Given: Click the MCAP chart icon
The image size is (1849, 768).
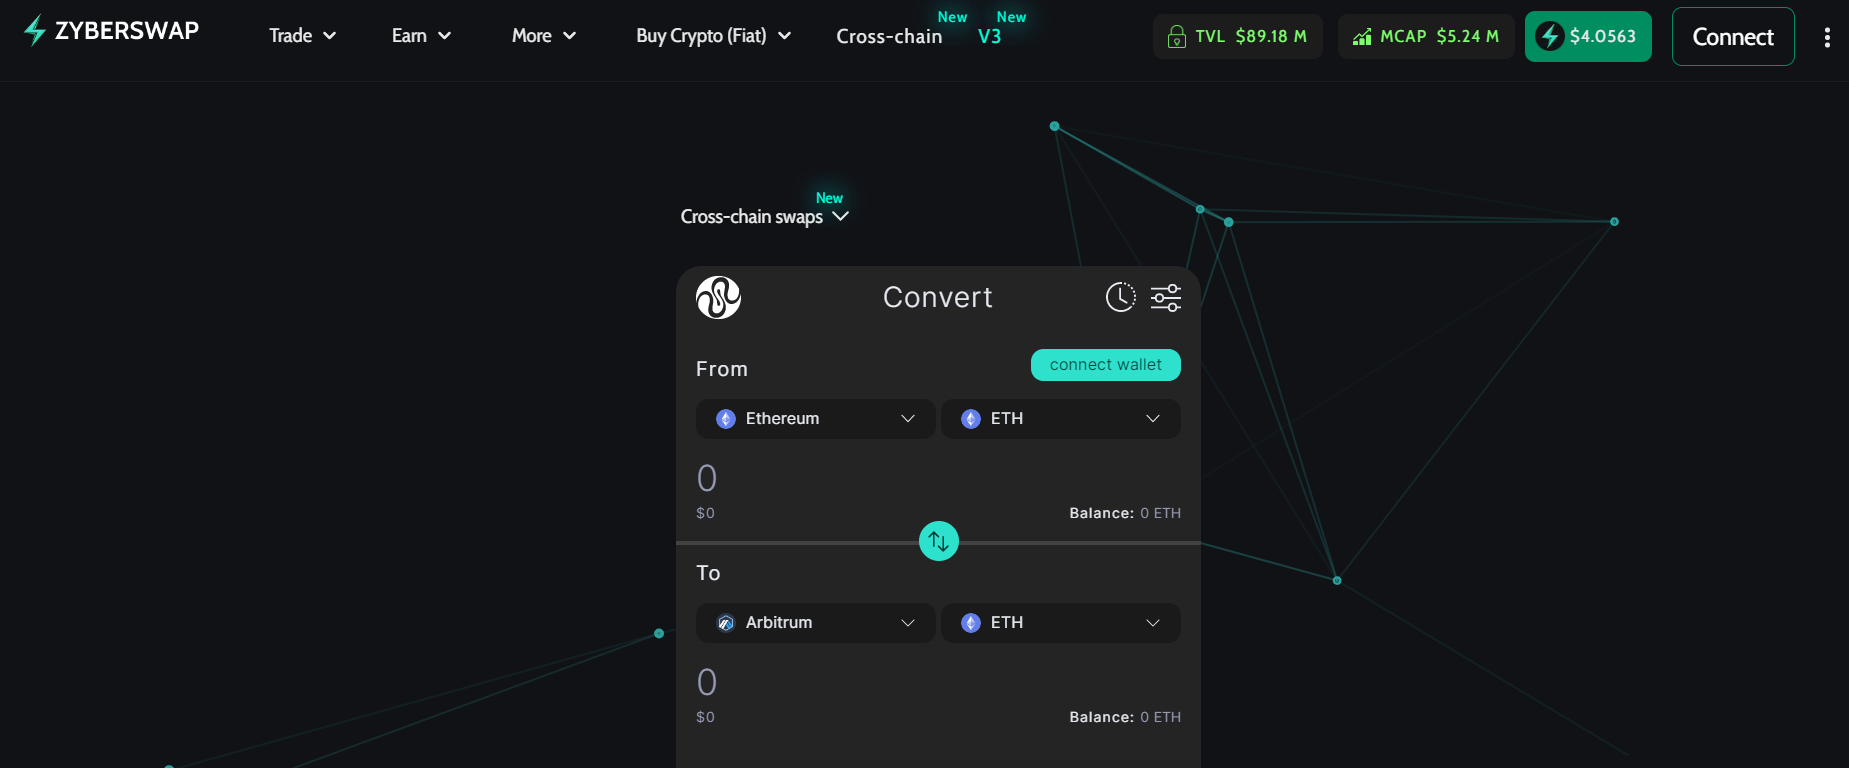Looking at the screenshot, I should point(1362,37).
